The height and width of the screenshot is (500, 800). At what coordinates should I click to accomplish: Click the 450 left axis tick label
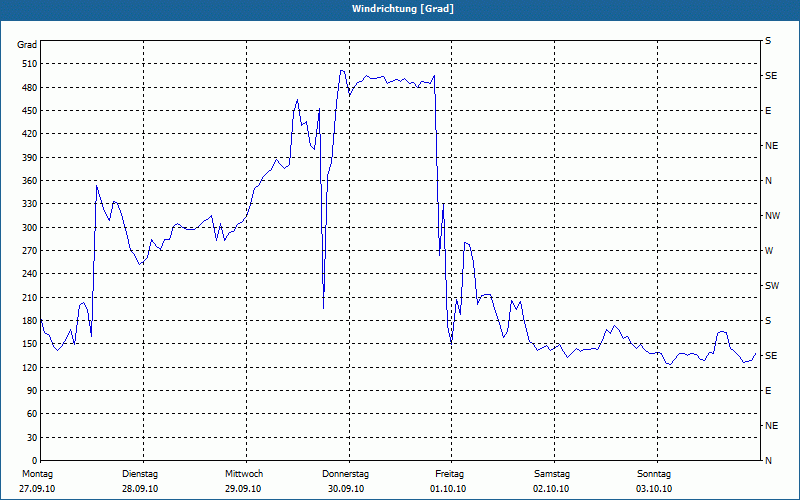(x=30, y=111)
